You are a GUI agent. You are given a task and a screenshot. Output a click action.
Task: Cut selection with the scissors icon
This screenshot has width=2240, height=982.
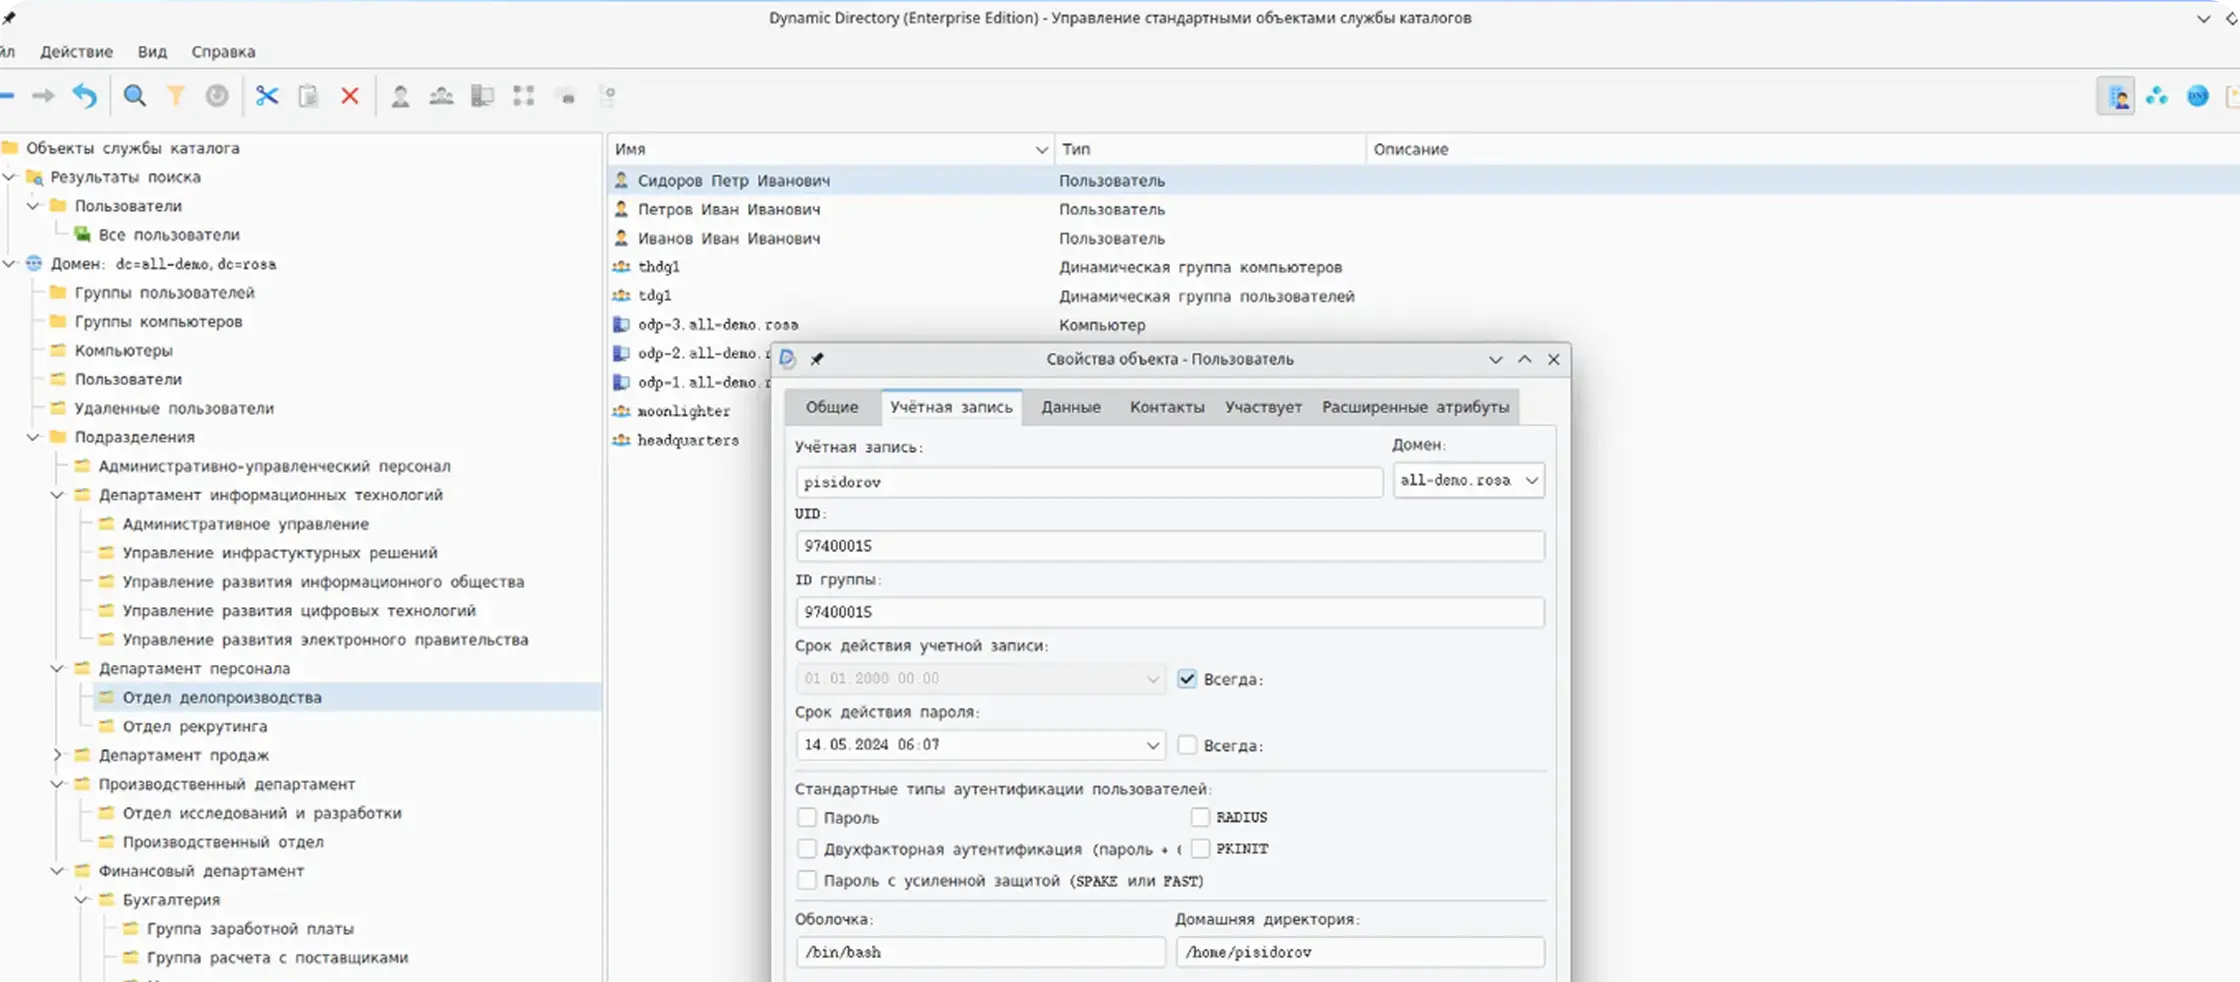(267, 96)
